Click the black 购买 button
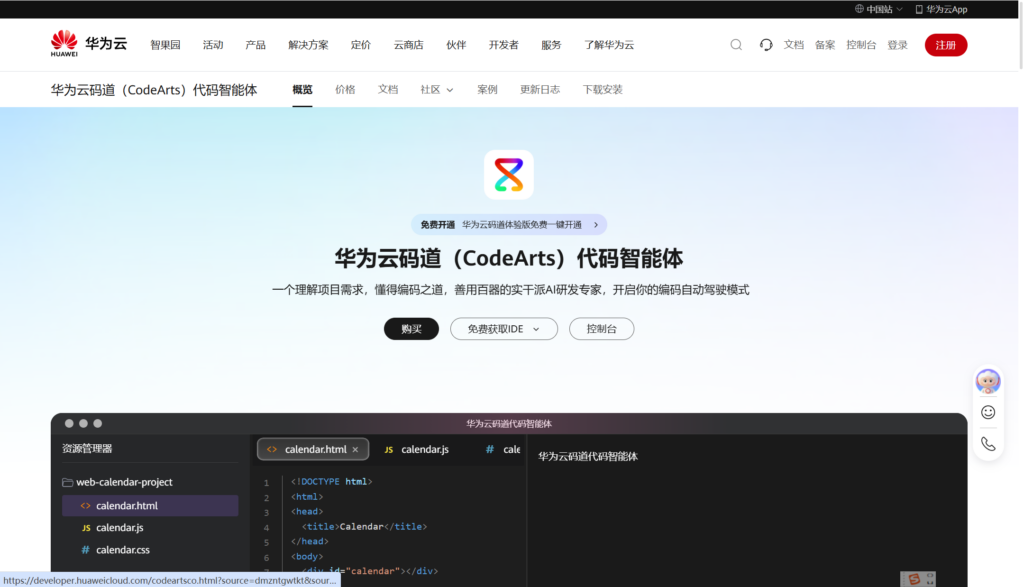 click(x=411, y=328)
